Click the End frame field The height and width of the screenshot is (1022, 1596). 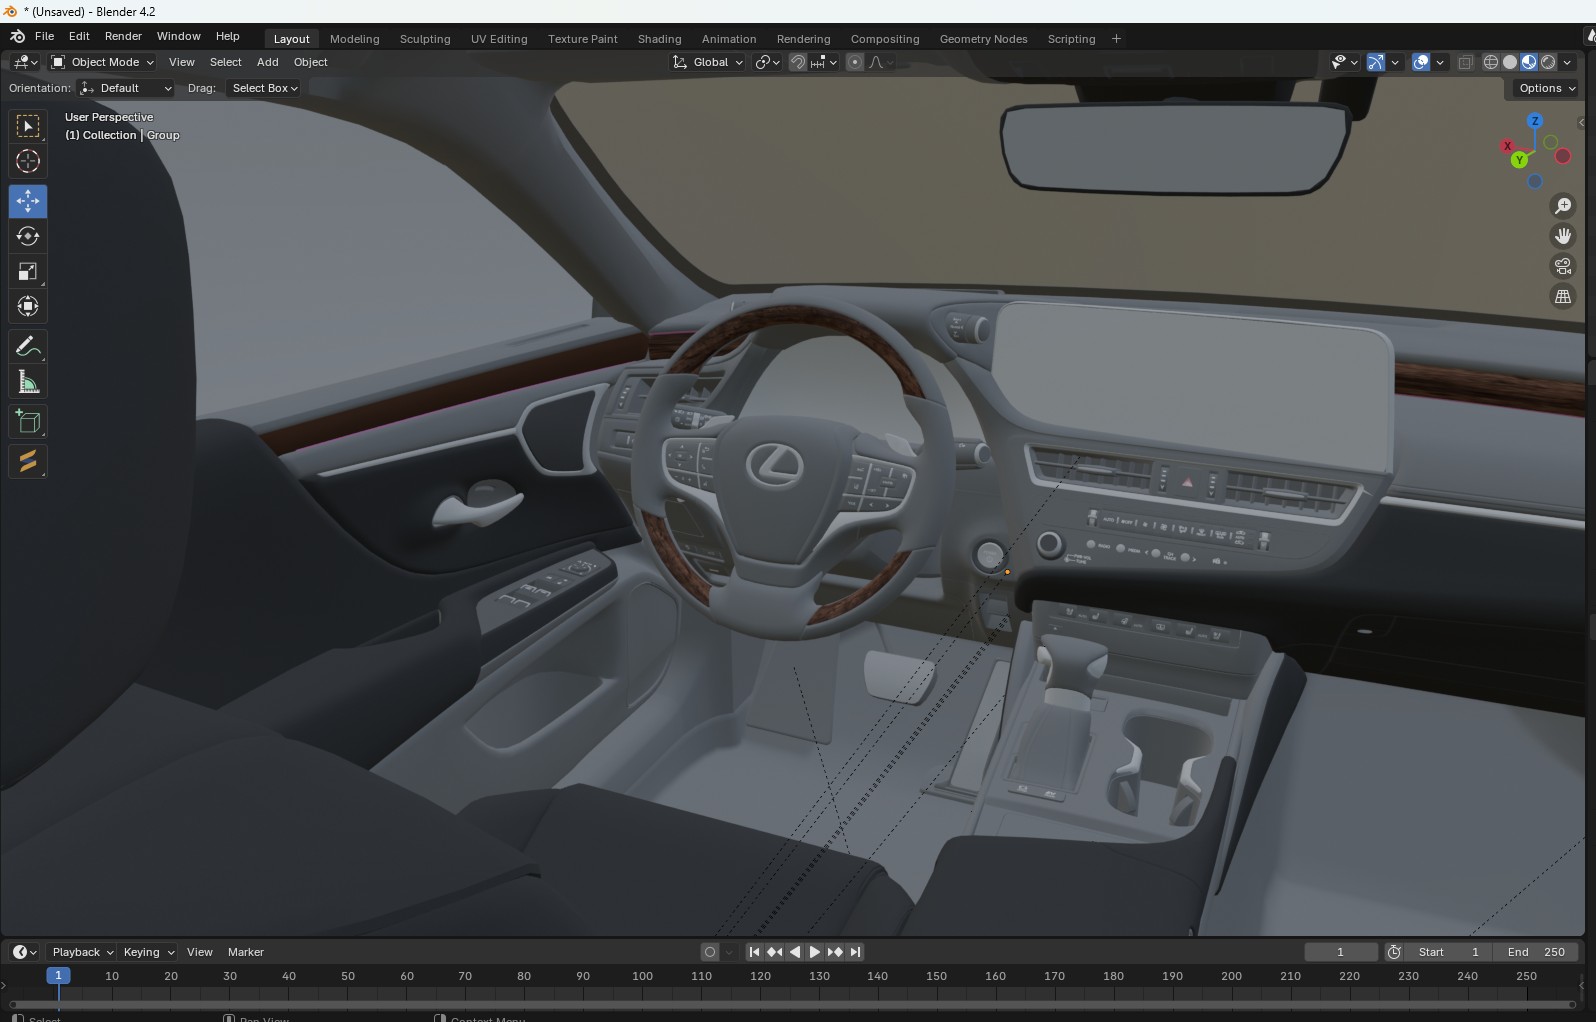pos(1536,952)
